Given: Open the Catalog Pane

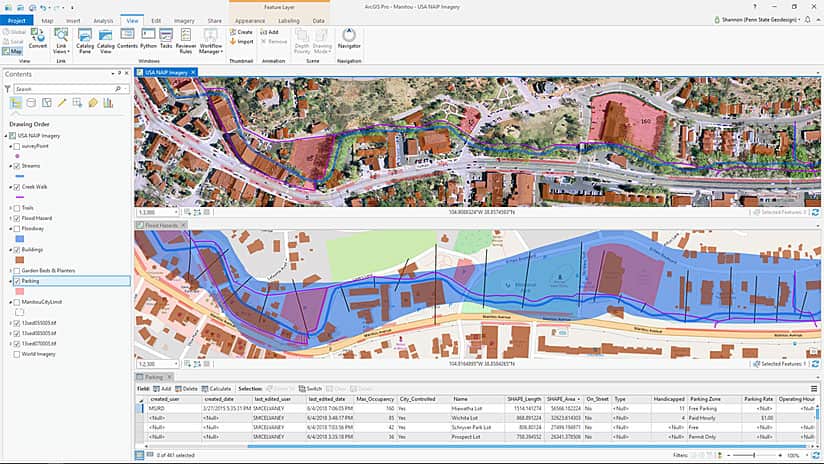Looking at the screenshot, I should (x=85, y=41).
